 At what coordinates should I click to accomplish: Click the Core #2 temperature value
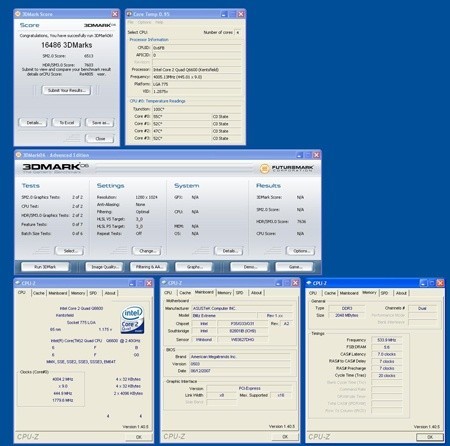tap(181, 131)
